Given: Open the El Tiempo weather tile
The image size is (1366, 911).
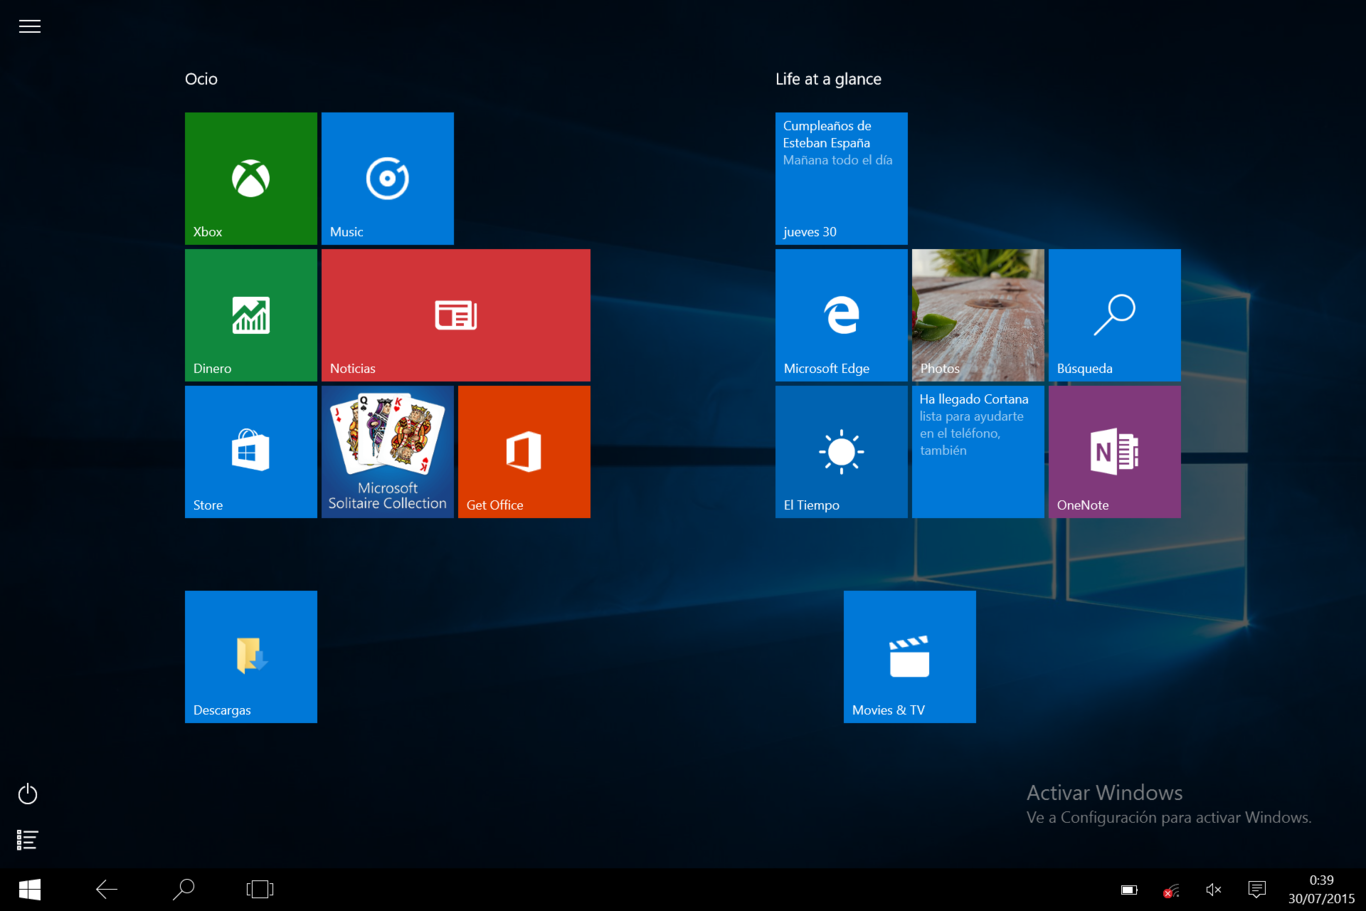Looking at the screenshot, I should (x=841, y=451).
